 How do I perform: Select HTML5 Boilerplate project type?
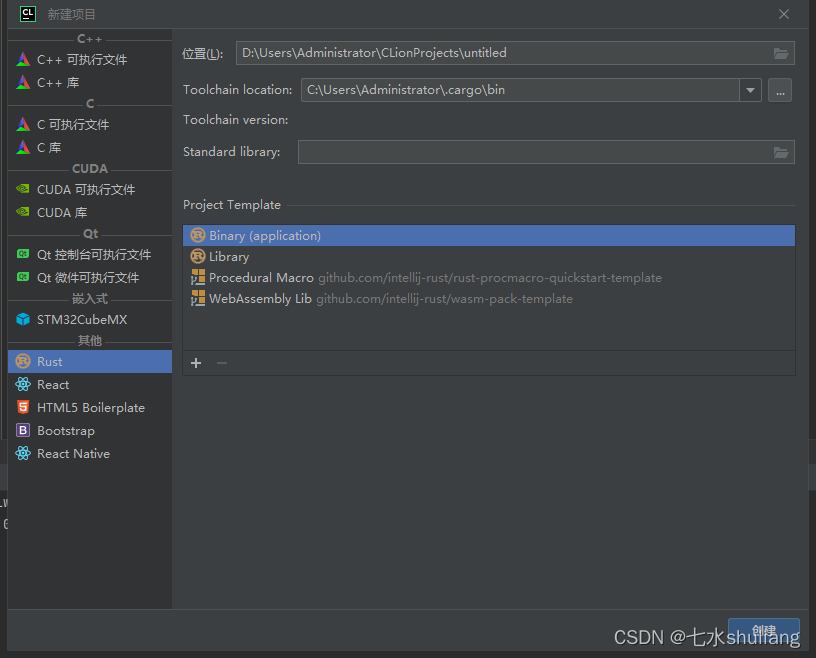click(90, 408)
